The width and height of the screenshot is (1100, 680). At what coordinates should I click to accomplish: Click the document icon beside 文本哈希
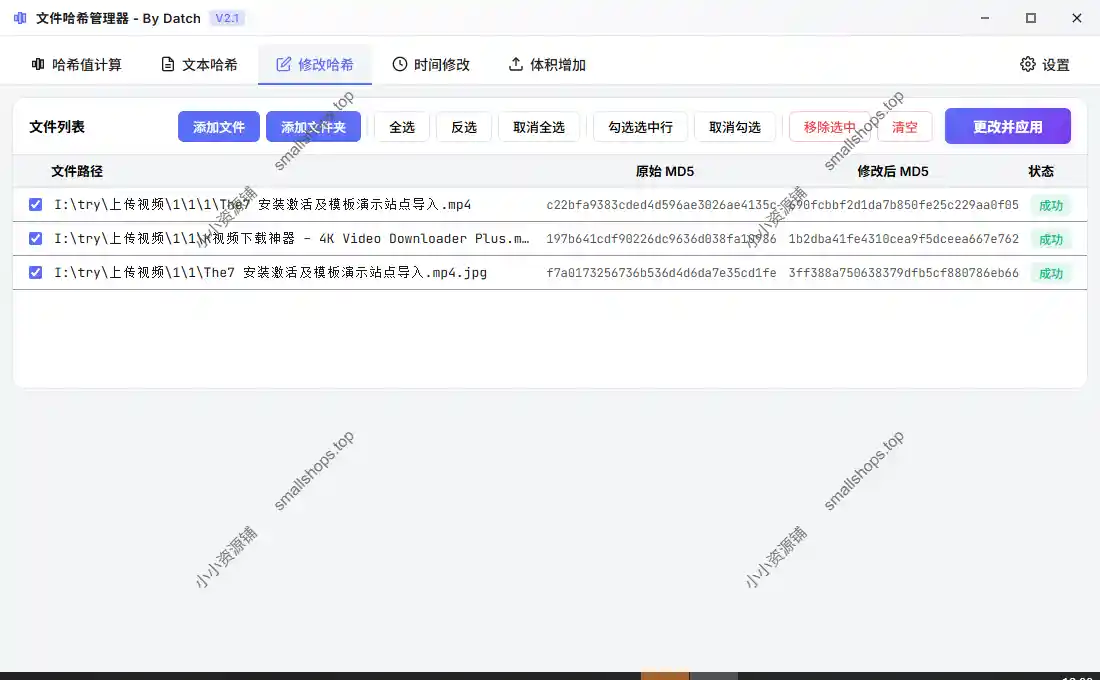168,65
